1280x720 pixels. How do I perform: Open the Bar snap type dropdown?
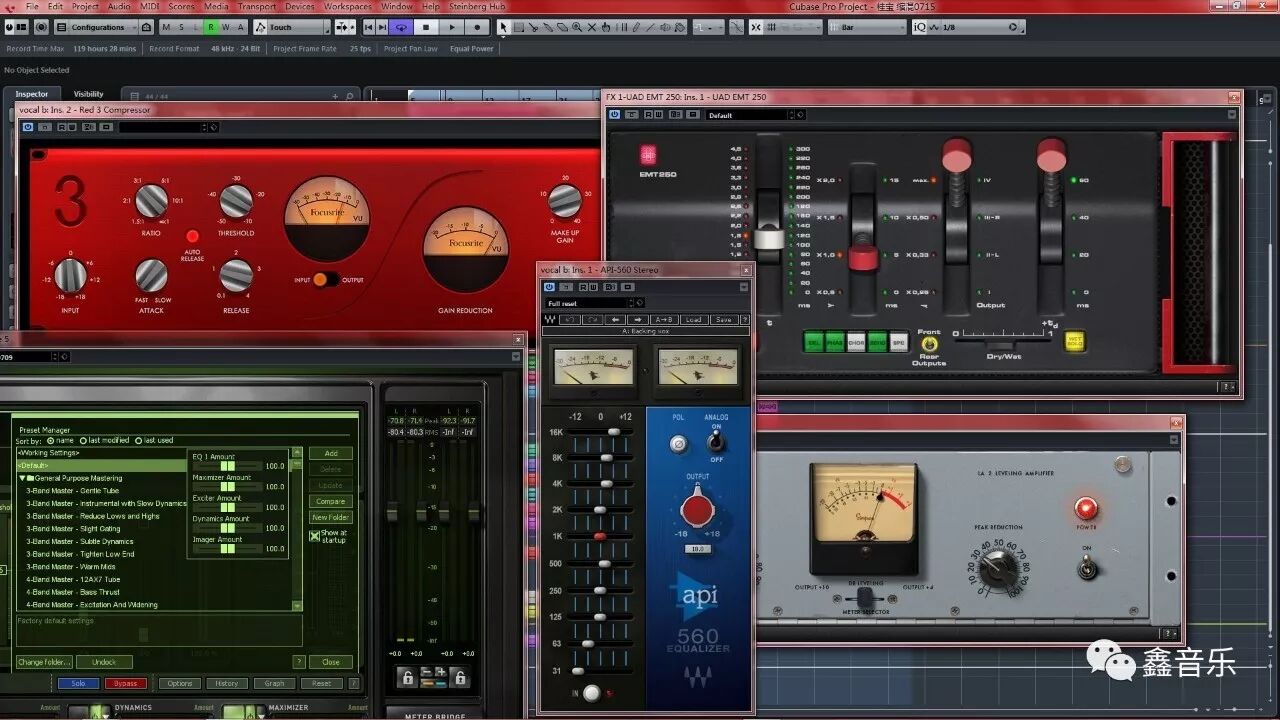(866, 27)
